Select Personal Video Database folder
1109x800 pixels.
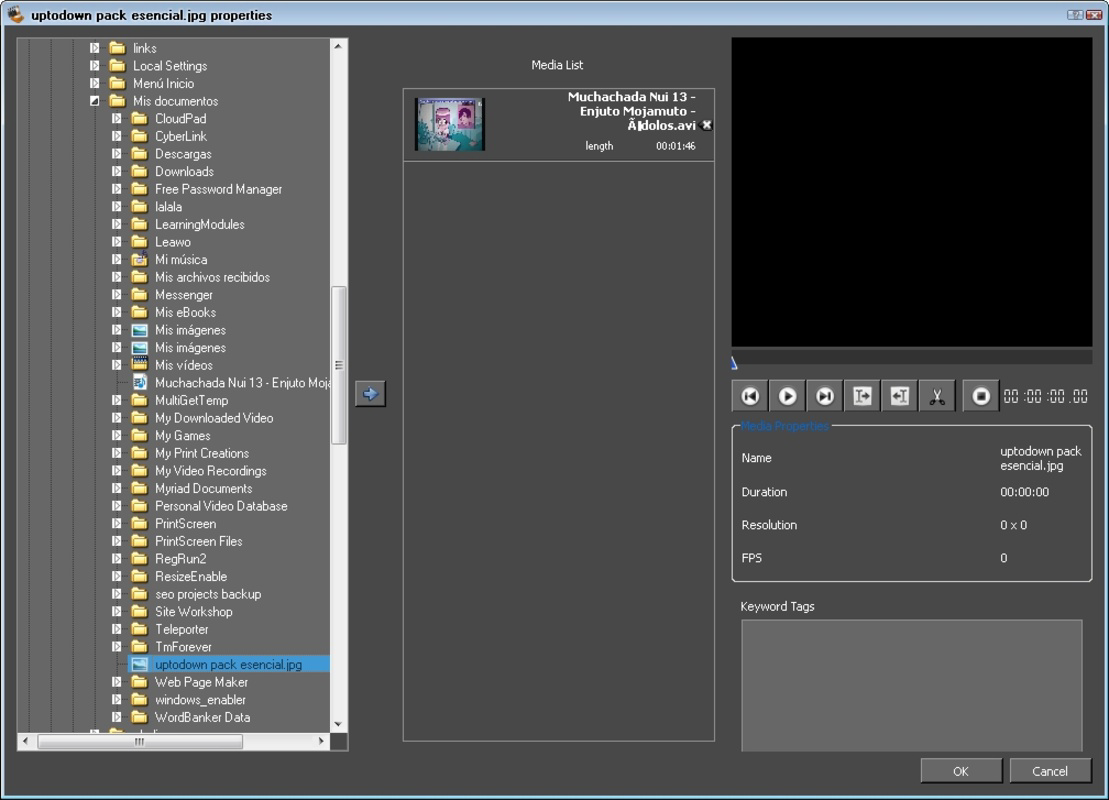click(x=221, y=506)
